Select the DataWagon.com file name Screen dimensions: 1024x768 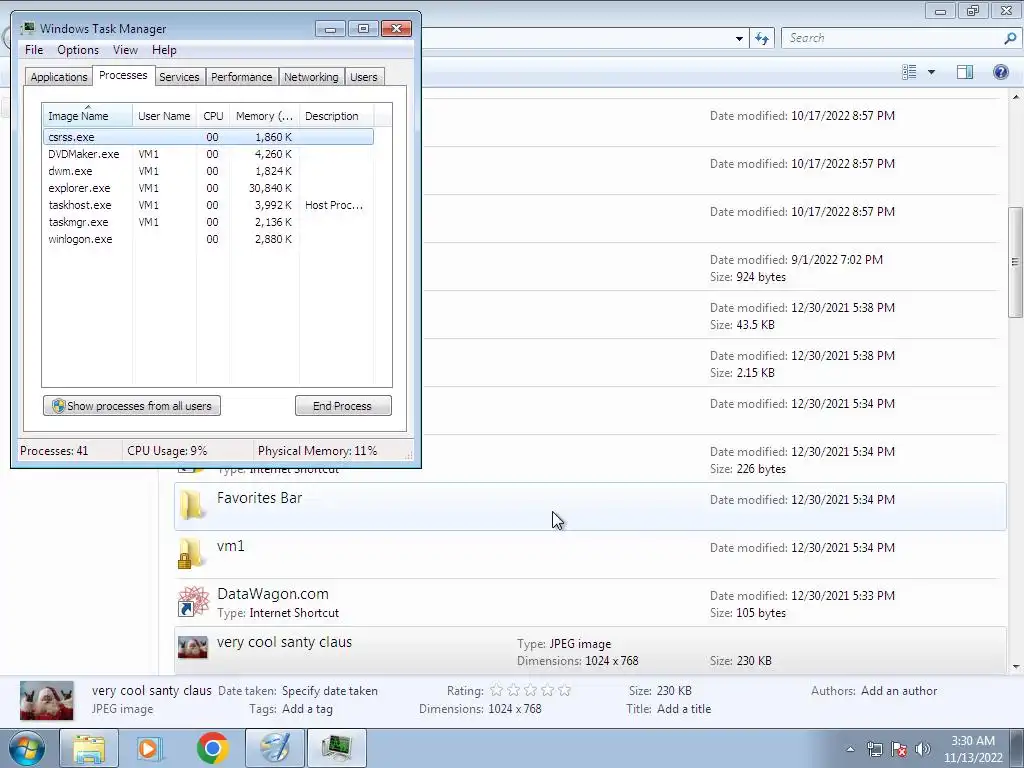tap(272, 594)
